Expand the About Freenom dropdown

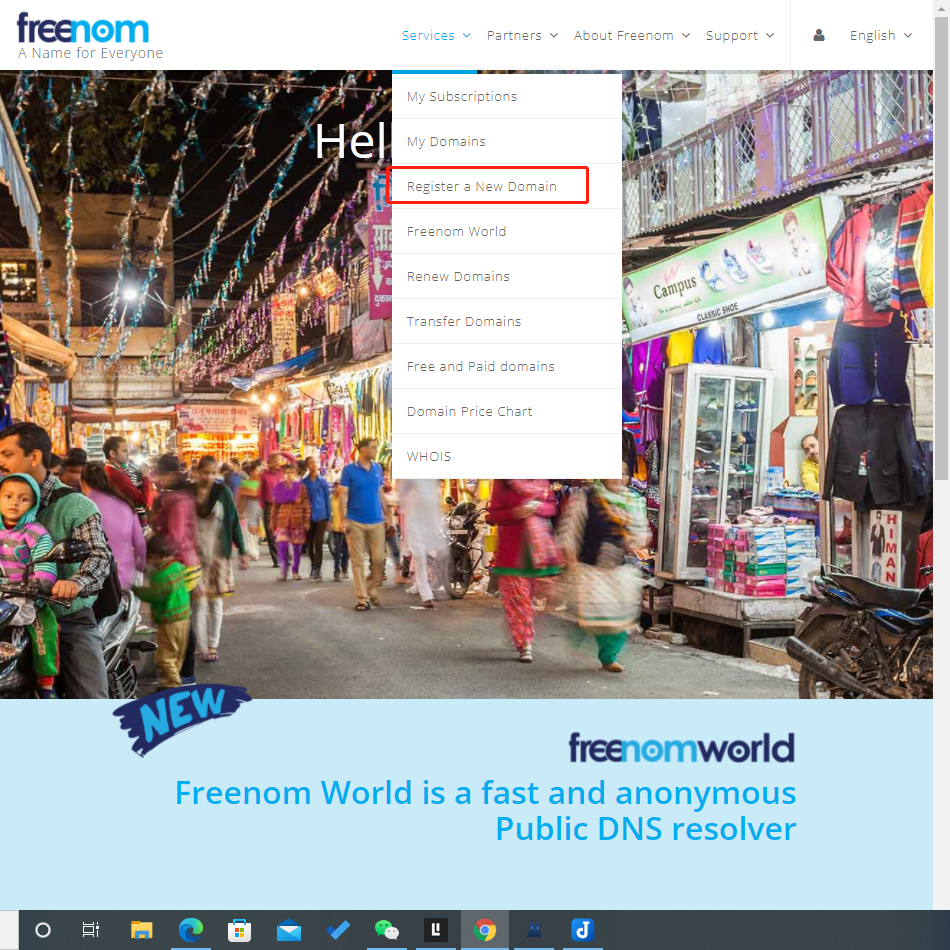click(632, 35)
